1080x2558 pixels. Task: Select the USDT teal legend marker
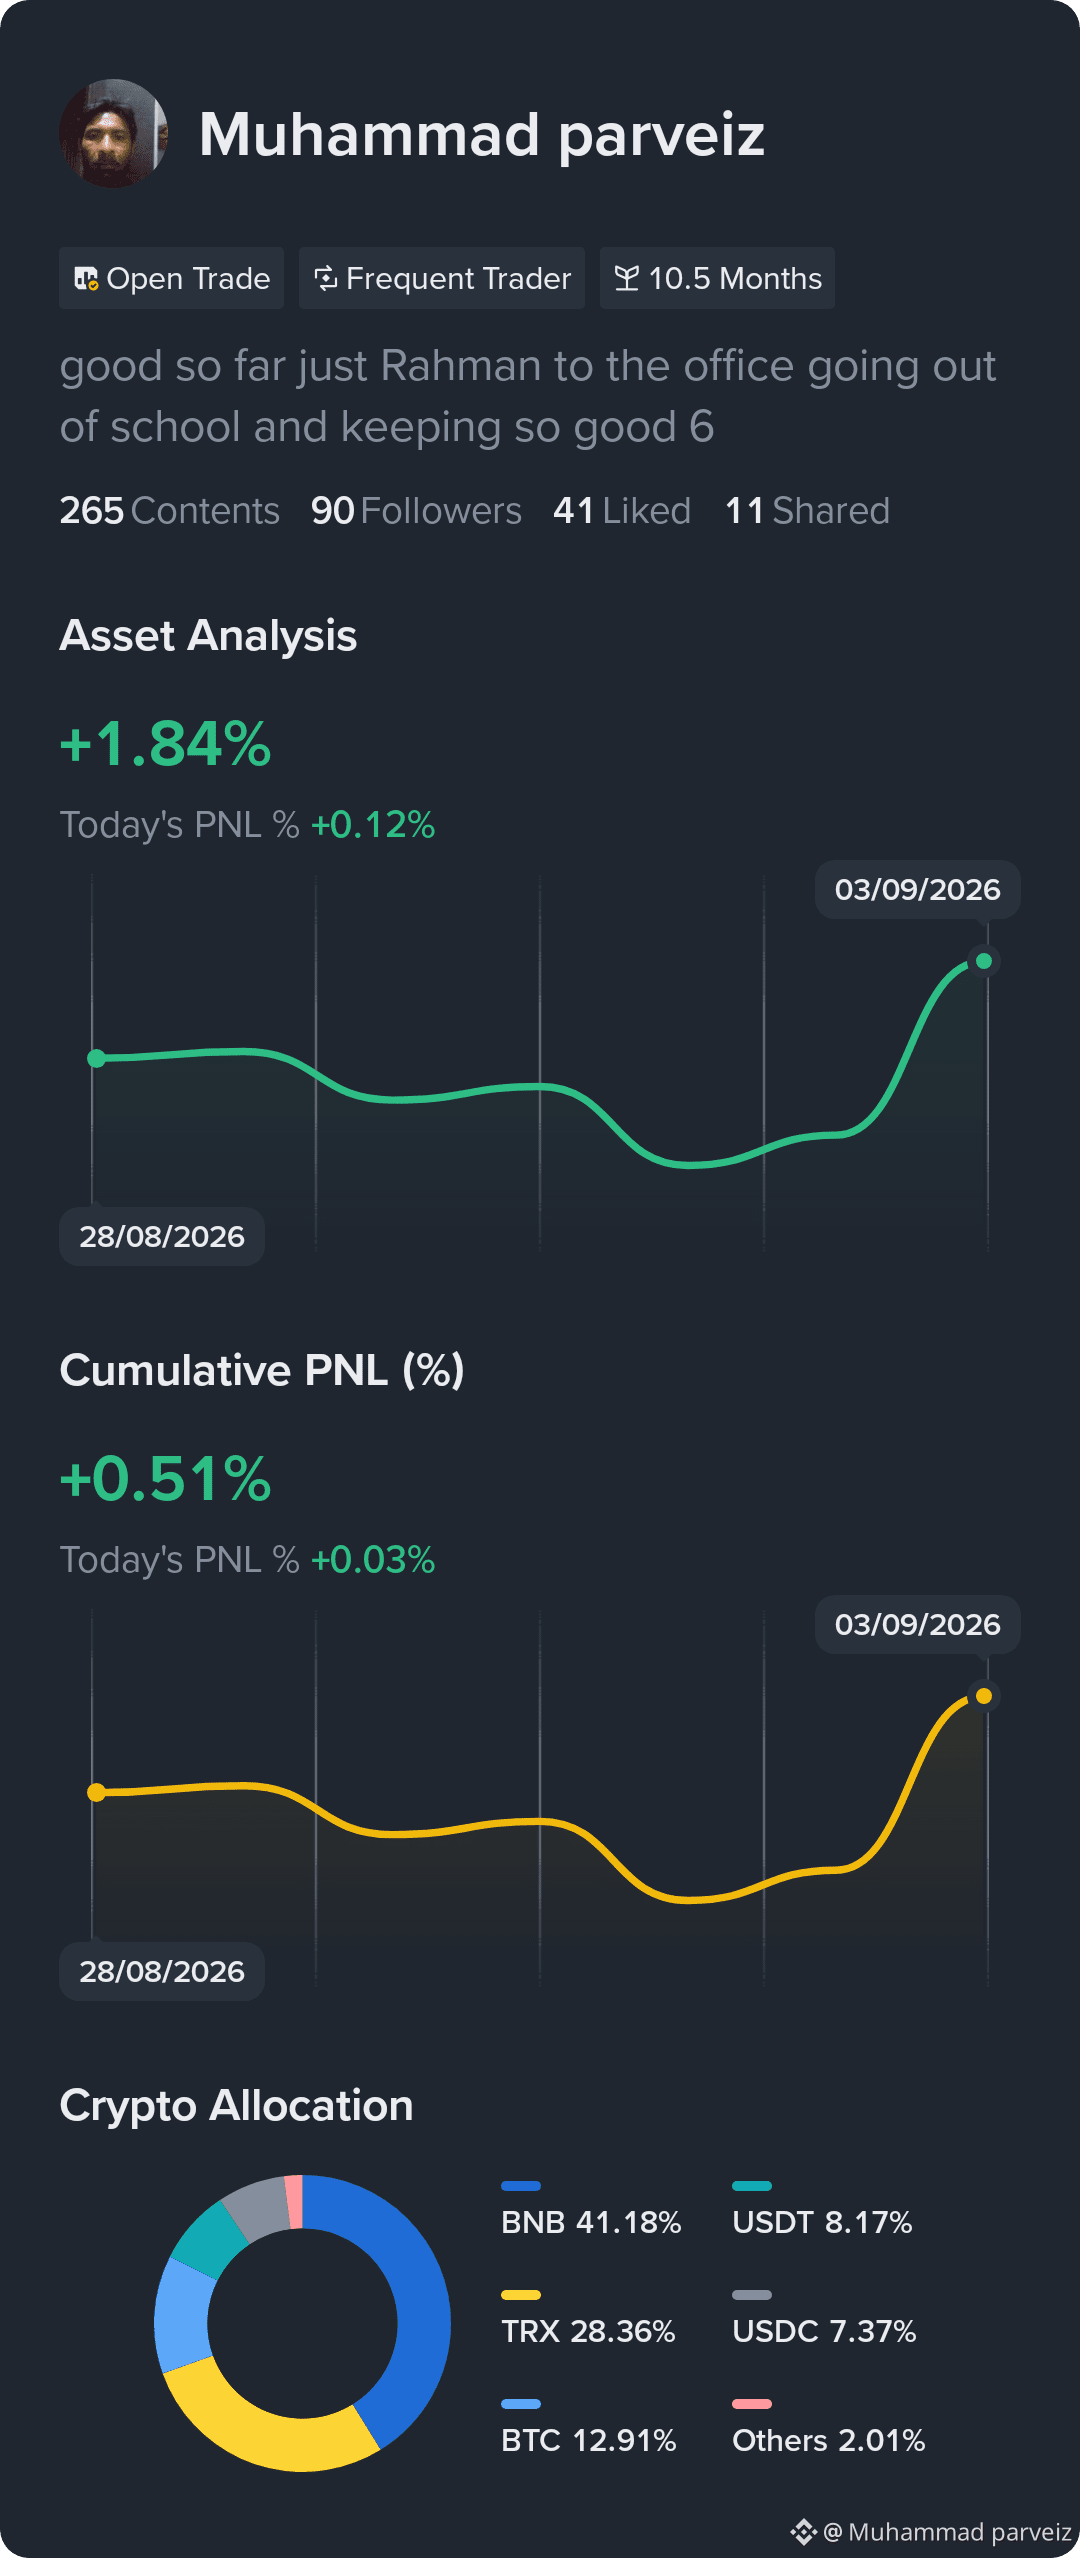point(752,2186)
